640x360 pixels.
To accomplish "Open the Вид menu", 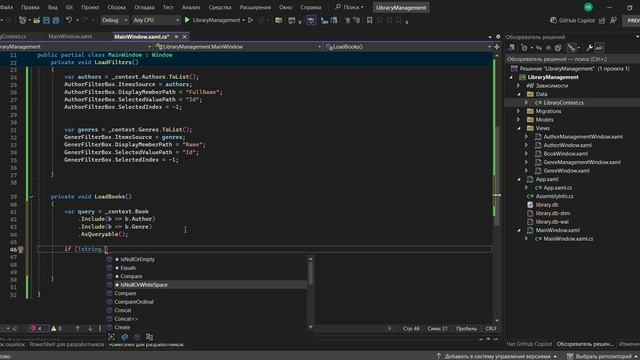I will click(x=53, y=7).
